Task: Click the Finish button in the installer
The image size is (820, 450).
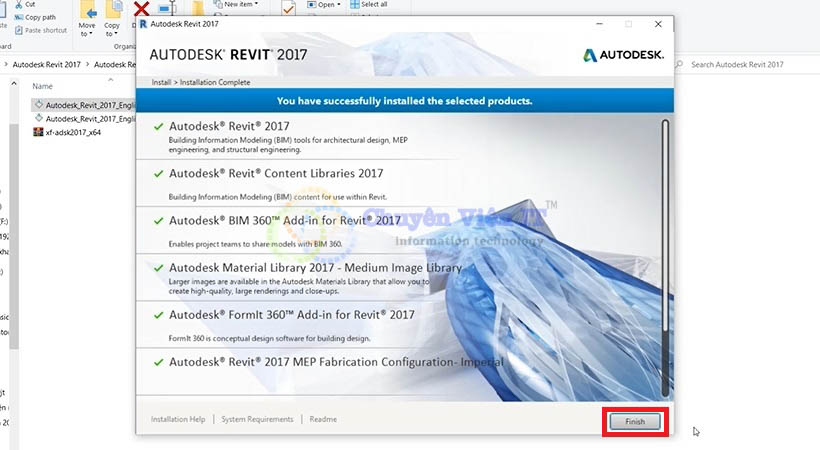Action: 635,421
